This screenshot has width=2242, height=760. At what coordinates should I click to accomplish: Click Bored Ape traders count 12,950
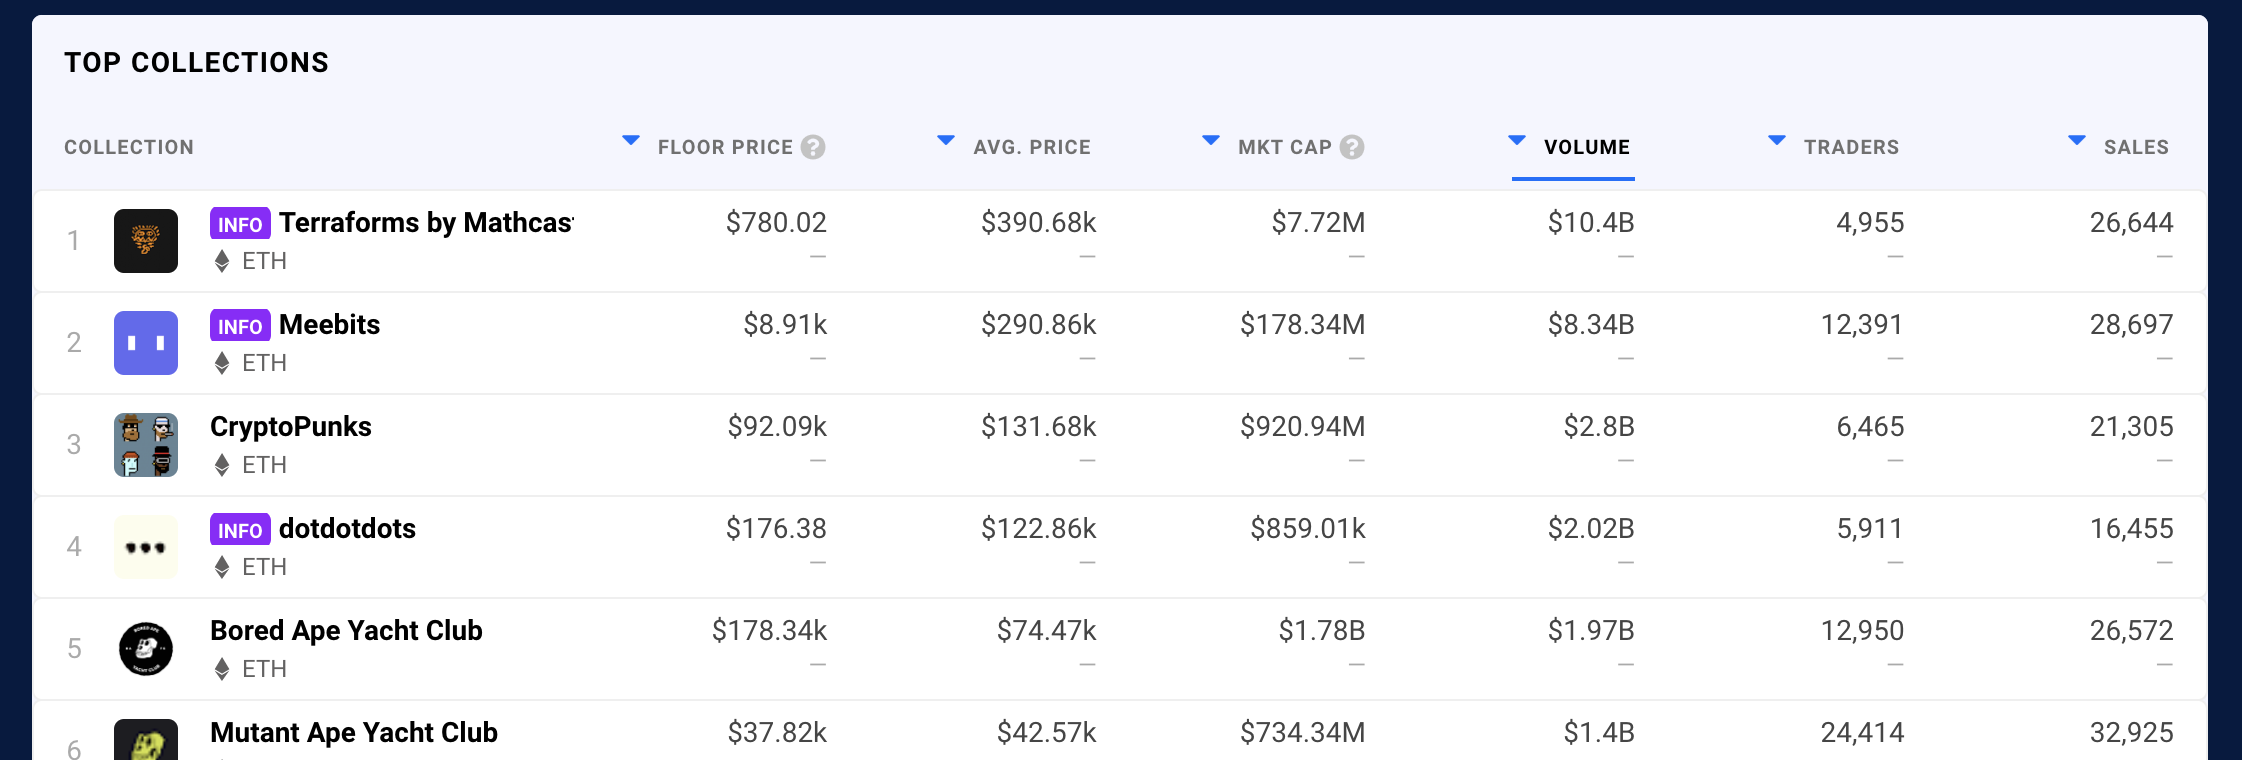coord(1862,631)
